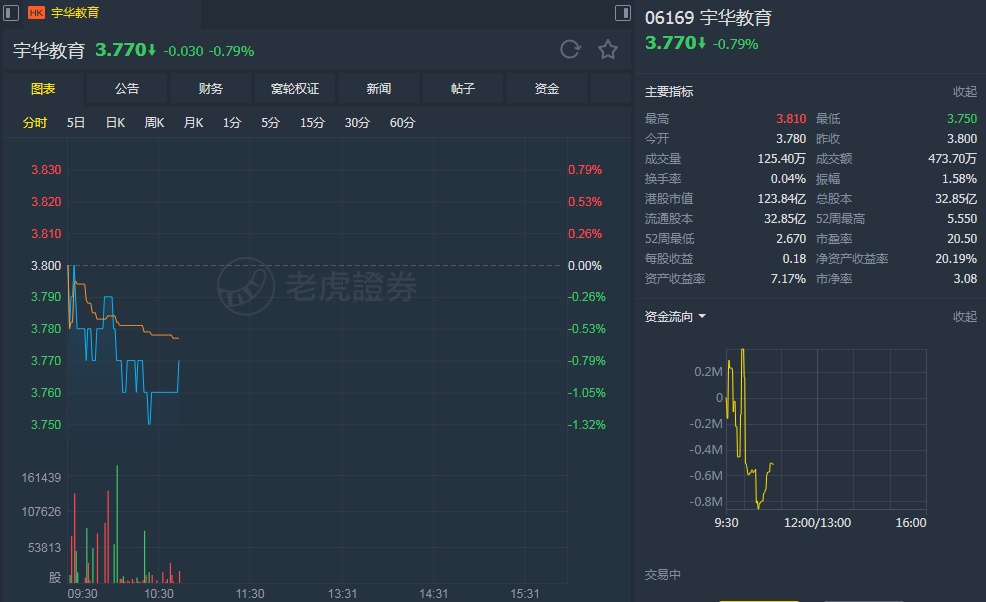Viewport: 986px width, 602px height.
Task: Switch chart to 日K view
Action: [115, 123]
